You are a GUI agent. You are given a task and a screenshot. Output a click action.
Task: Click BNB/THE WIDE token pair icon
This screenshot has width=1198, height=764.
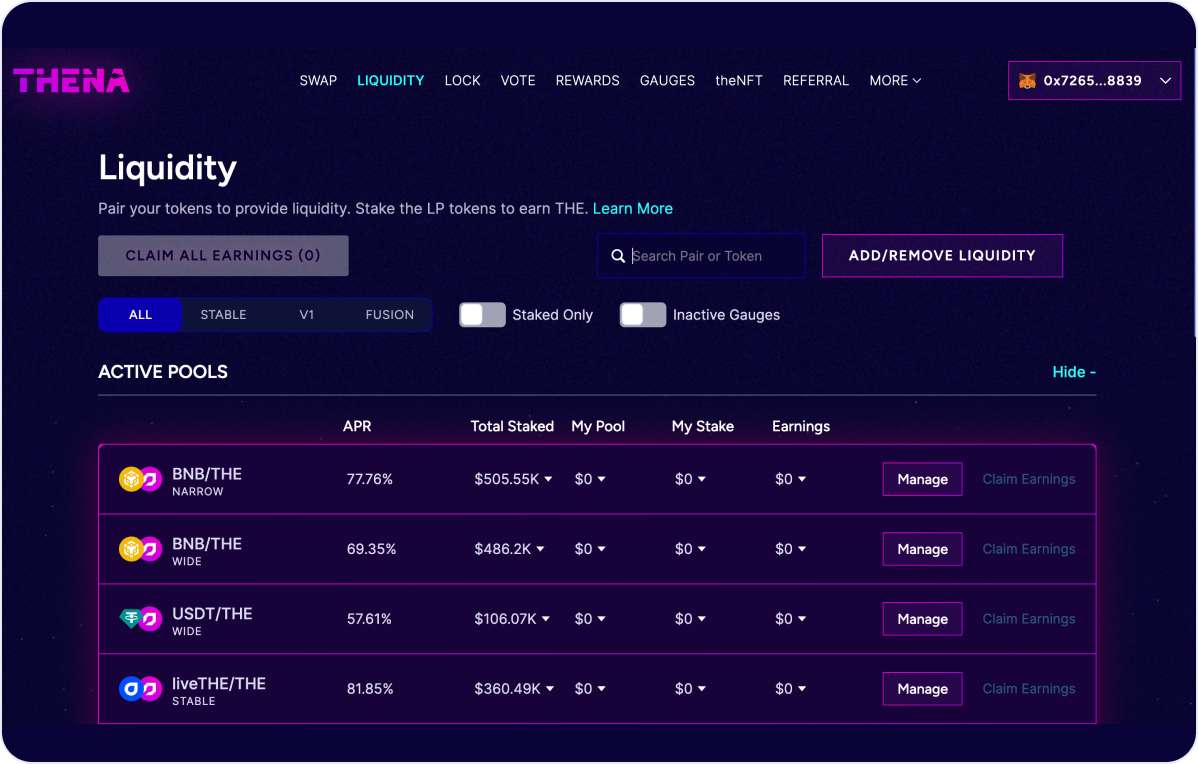pyautogui.click(x=141, y=549)
